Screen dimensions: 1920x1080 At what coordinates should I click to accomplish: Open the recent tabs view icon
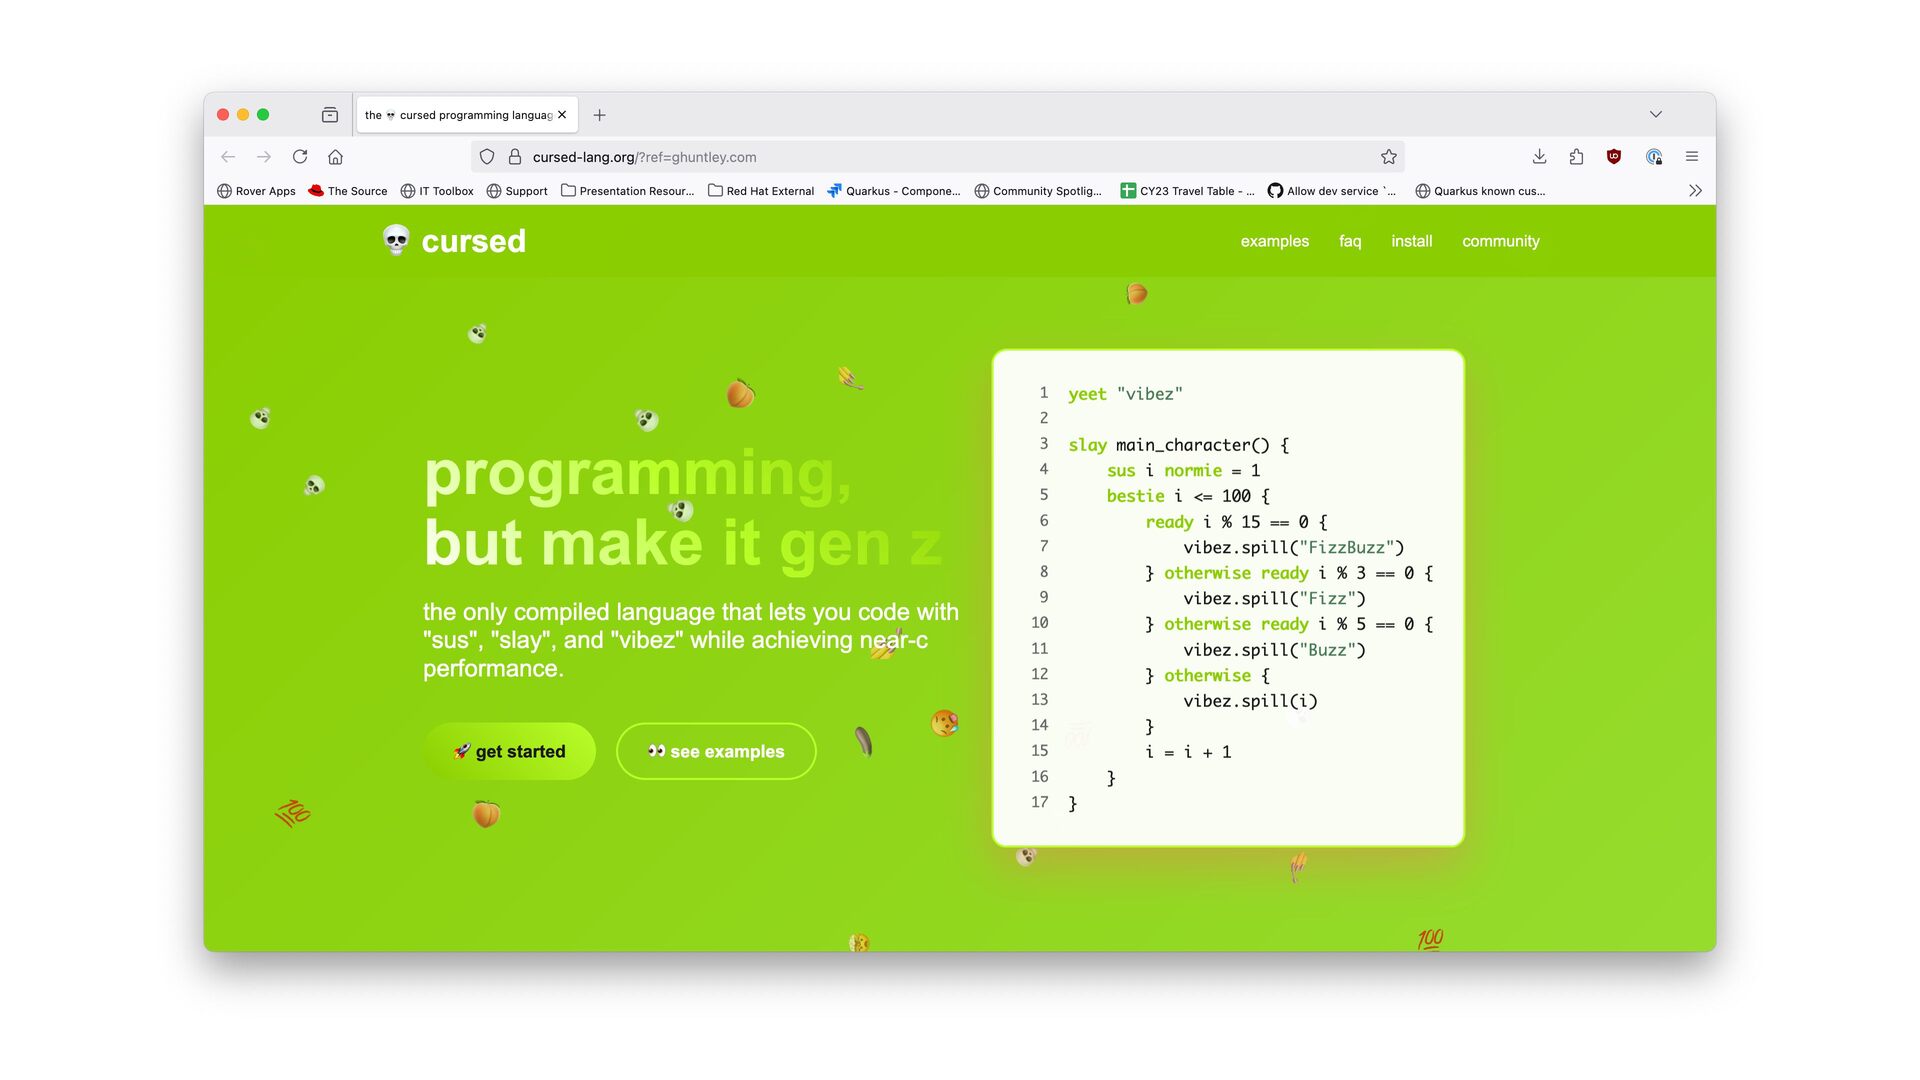(x=330, y=115)
